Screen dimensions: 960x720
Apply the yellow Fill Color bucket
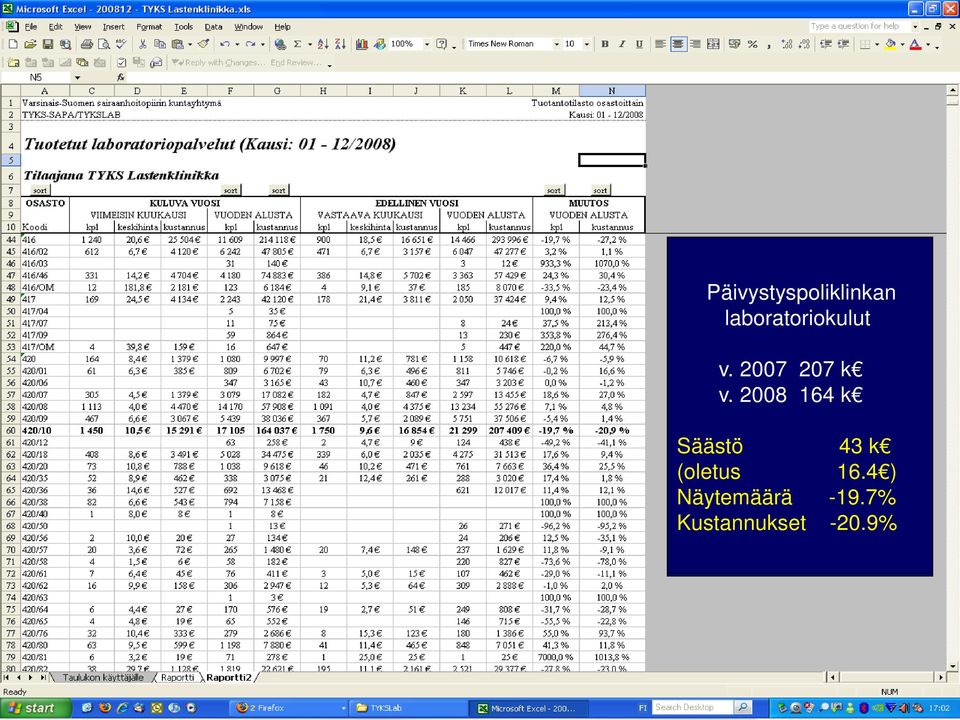pos(890,44)
